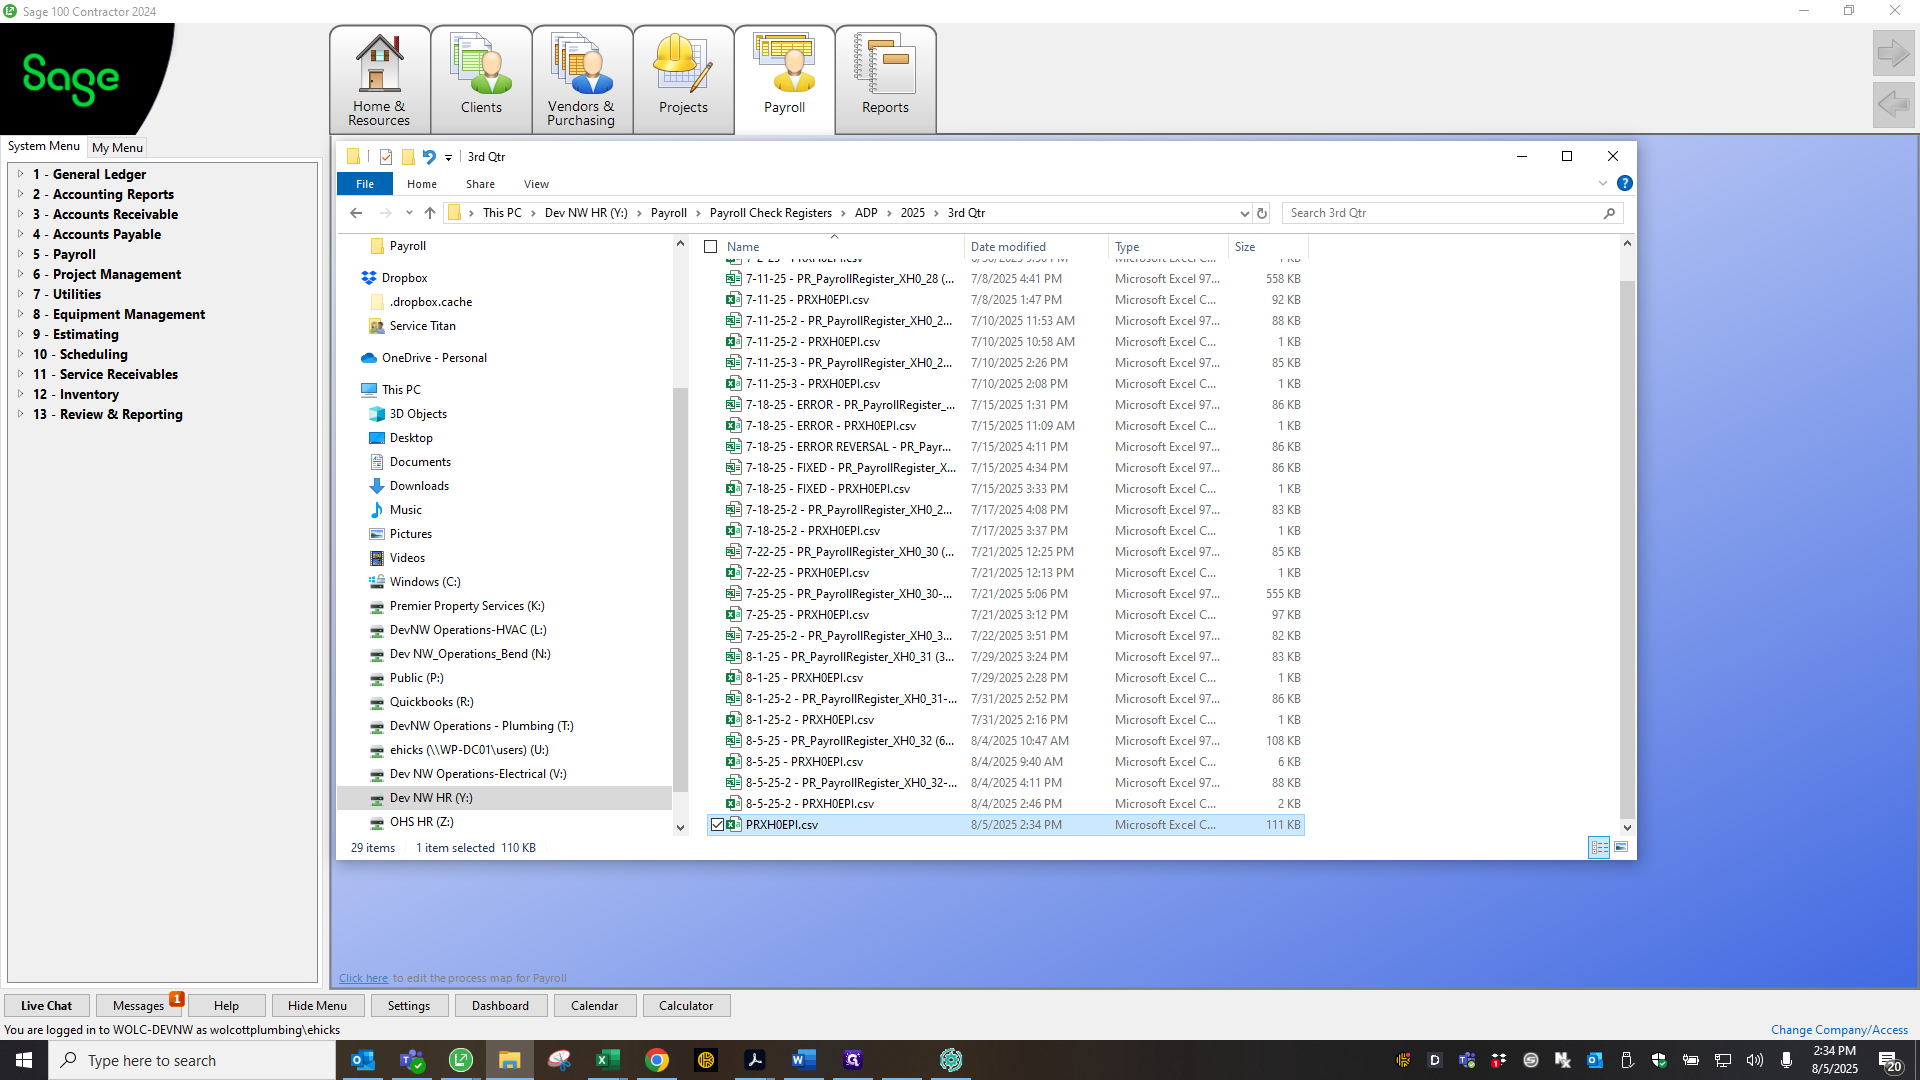
Task: Open Dropbox in the navigation pane
Action: (404, 278)
